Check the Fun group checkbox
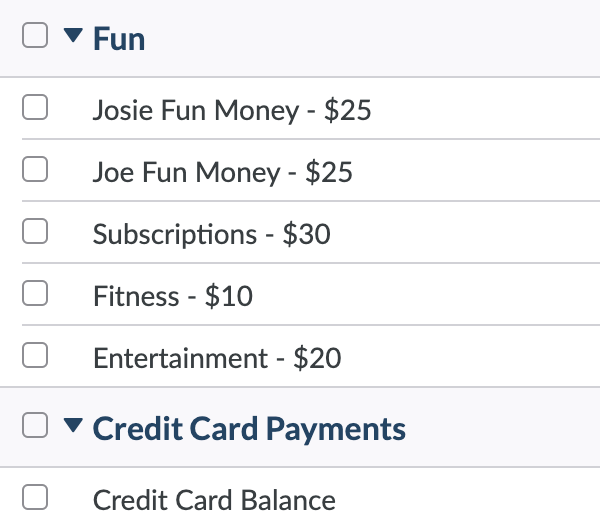Viewport: 600px width, 514px height. 35,35
